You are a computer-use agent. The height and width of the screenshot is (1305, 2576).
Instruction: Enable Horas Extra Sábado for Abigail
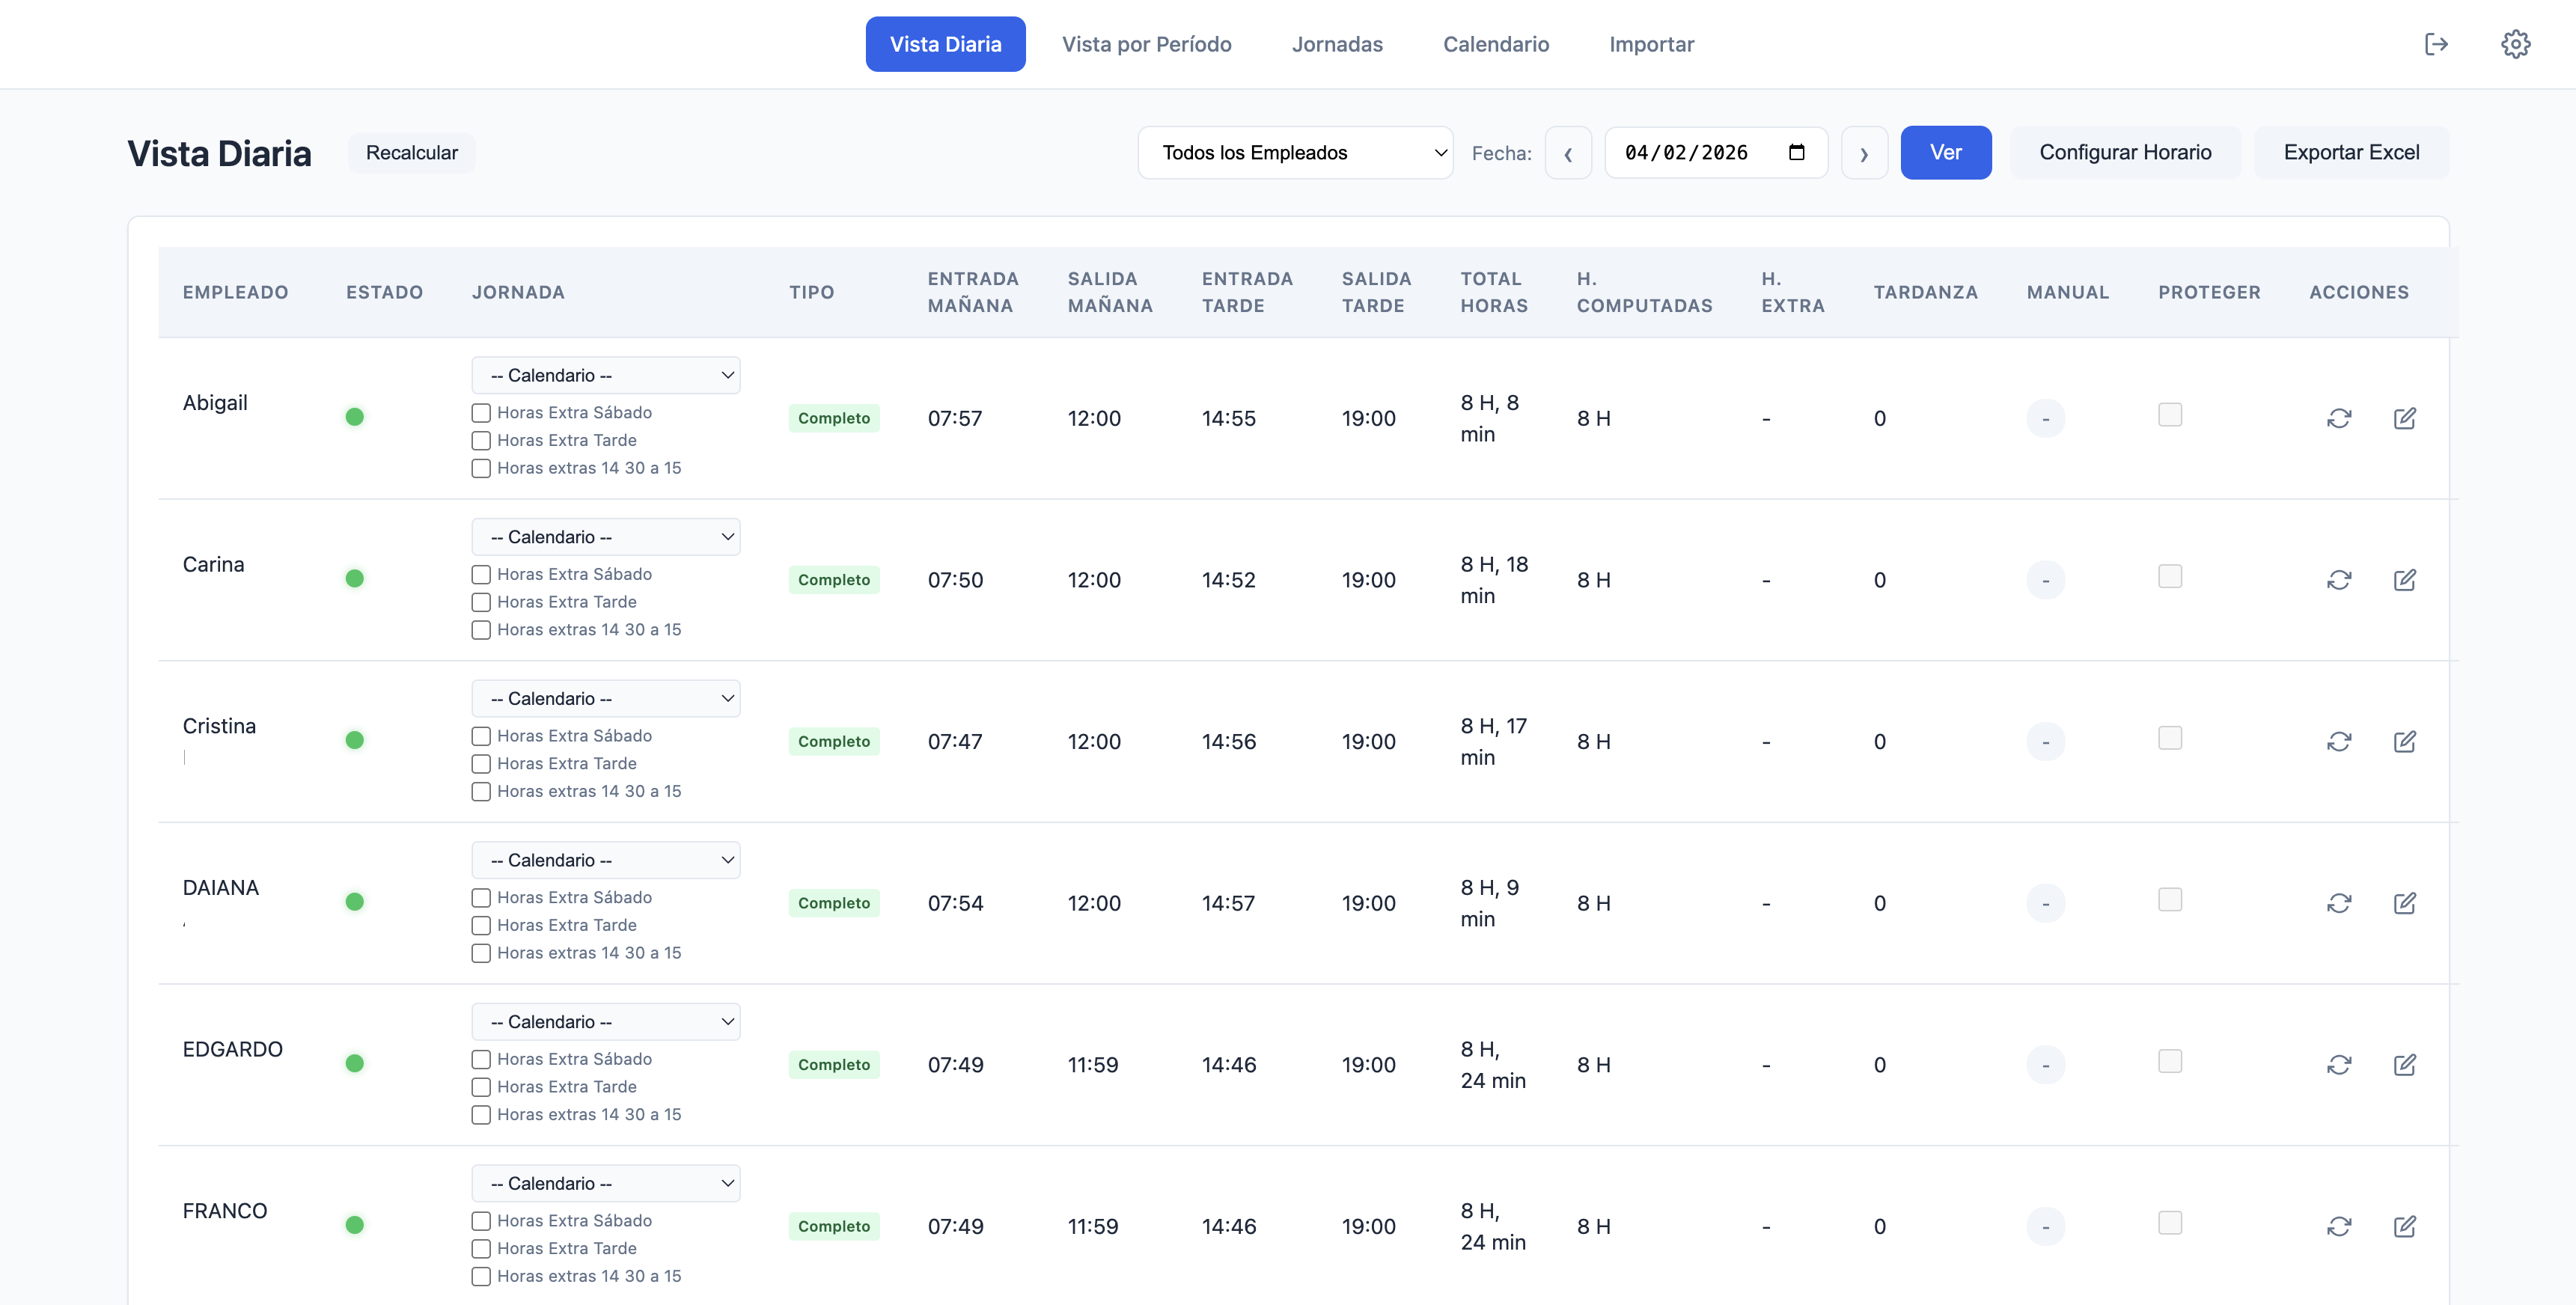[481, 413]
